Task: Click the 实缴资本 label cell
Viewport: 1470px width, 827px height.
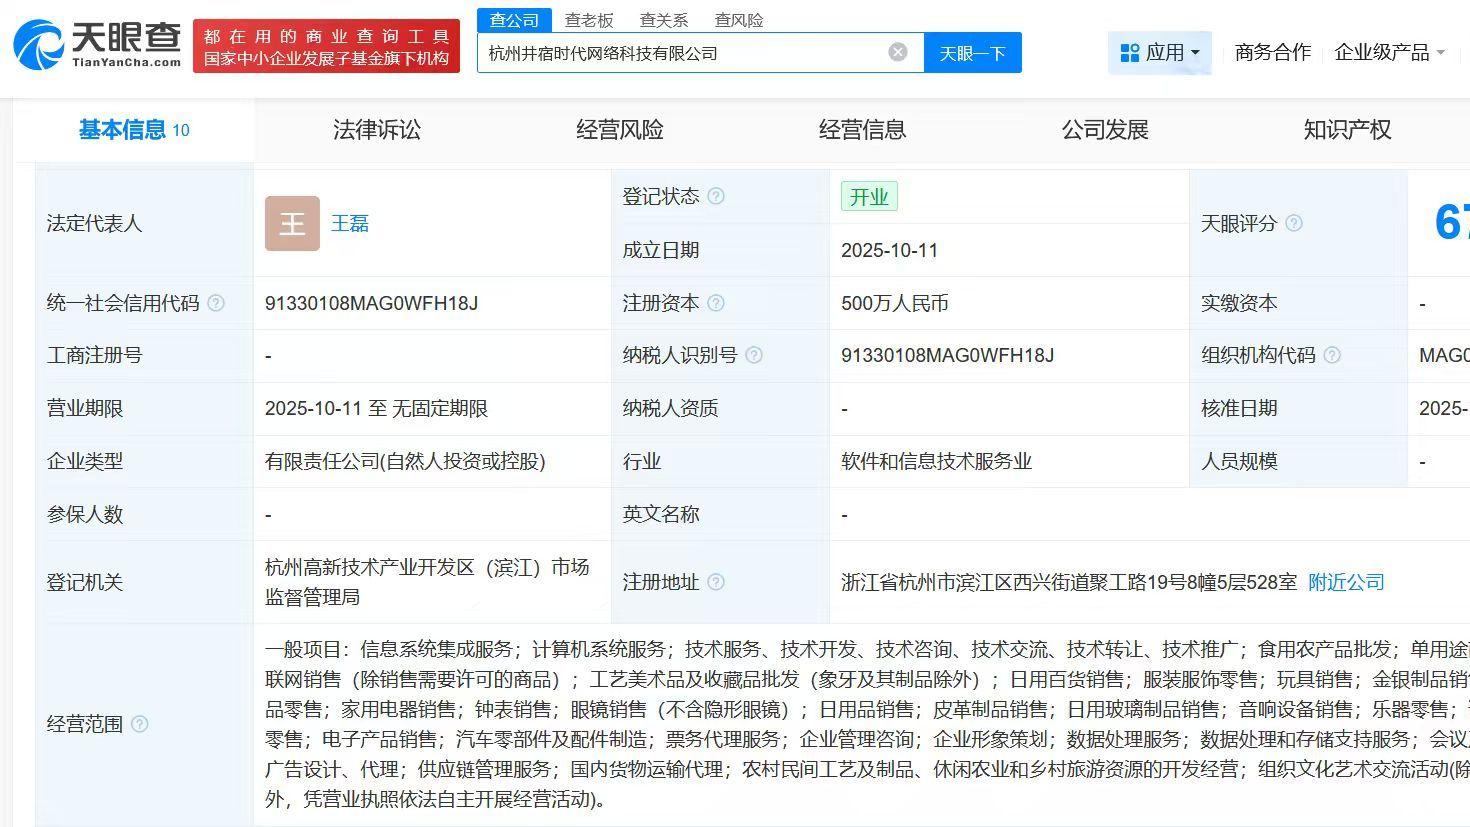Action: coord(1298,303)
